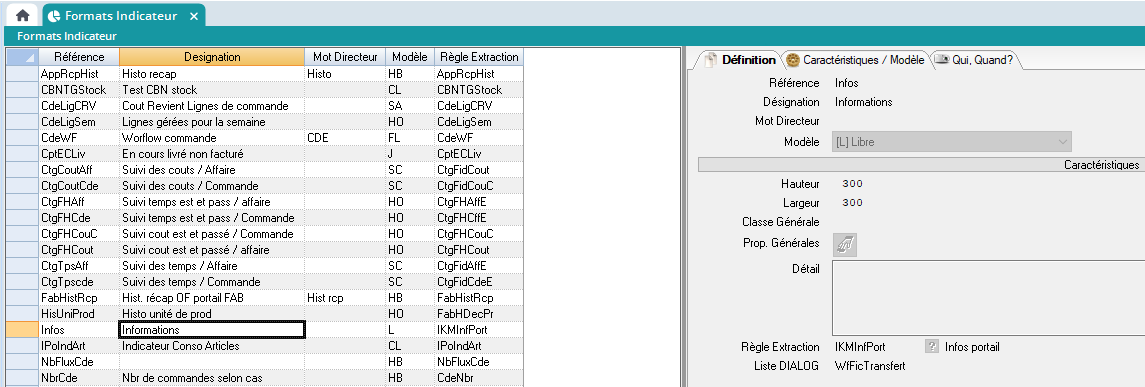Screen dimensions: 1145x387
Task: Select 'En cours livré non facturé' cell
Action: point(212,154)
